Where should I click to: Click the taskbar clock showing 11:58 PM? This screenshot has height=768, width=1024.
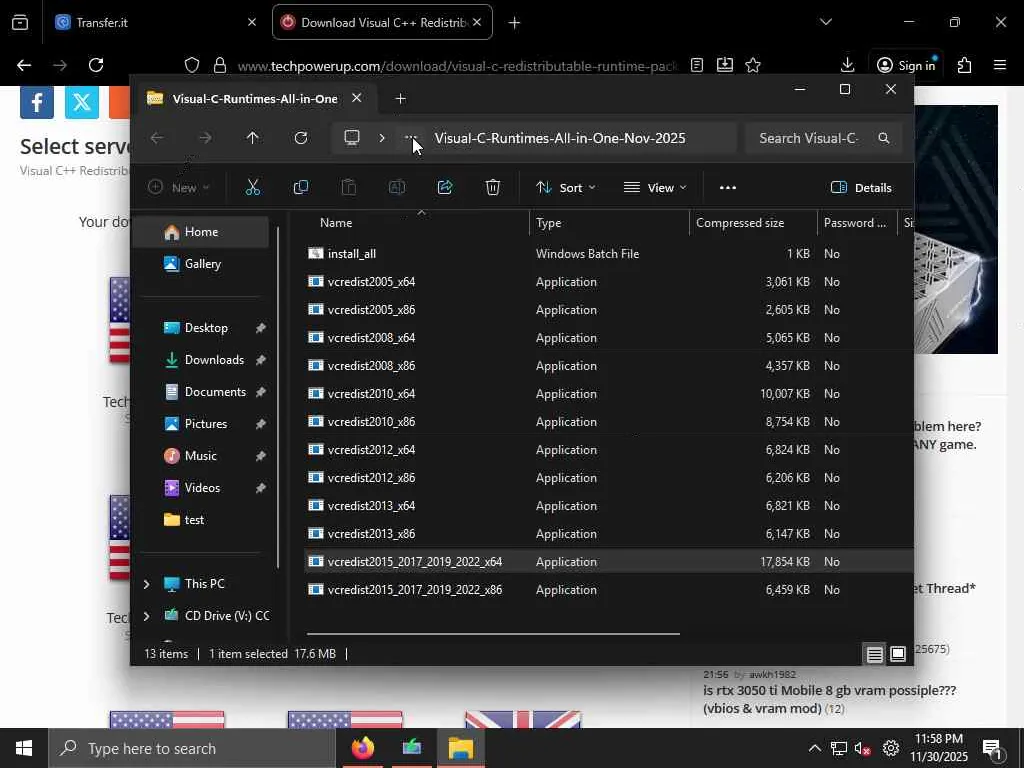coord(938,748)
